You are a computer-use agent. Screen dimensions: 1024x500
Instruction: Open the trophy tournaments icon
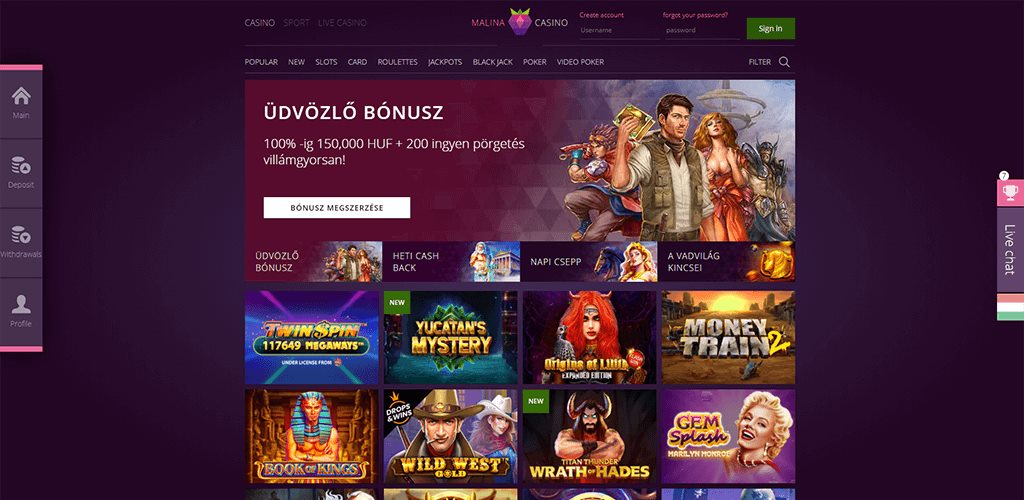[1010, 193]
